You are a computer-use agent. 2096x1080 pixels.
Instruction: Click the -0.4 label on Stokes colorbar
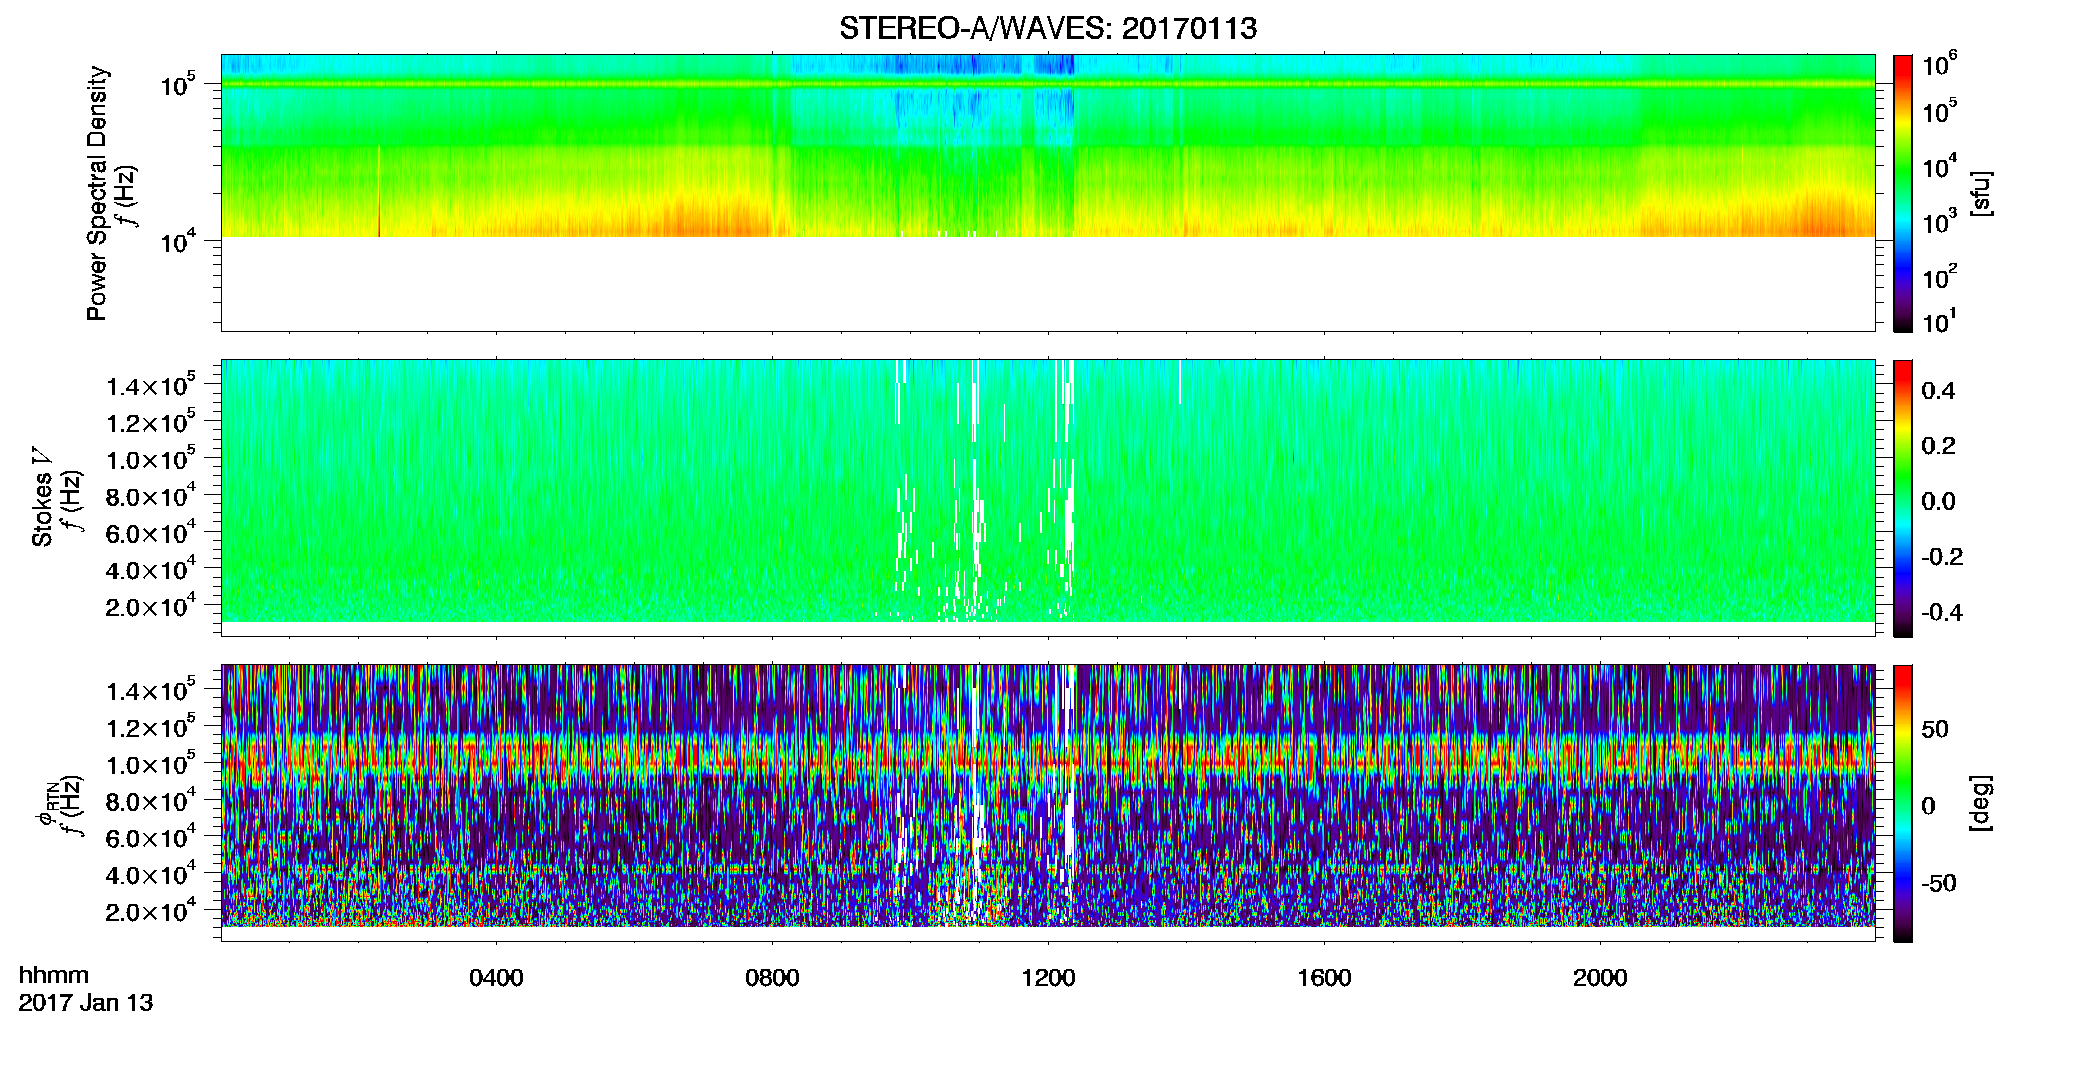tap(1942, 612)
